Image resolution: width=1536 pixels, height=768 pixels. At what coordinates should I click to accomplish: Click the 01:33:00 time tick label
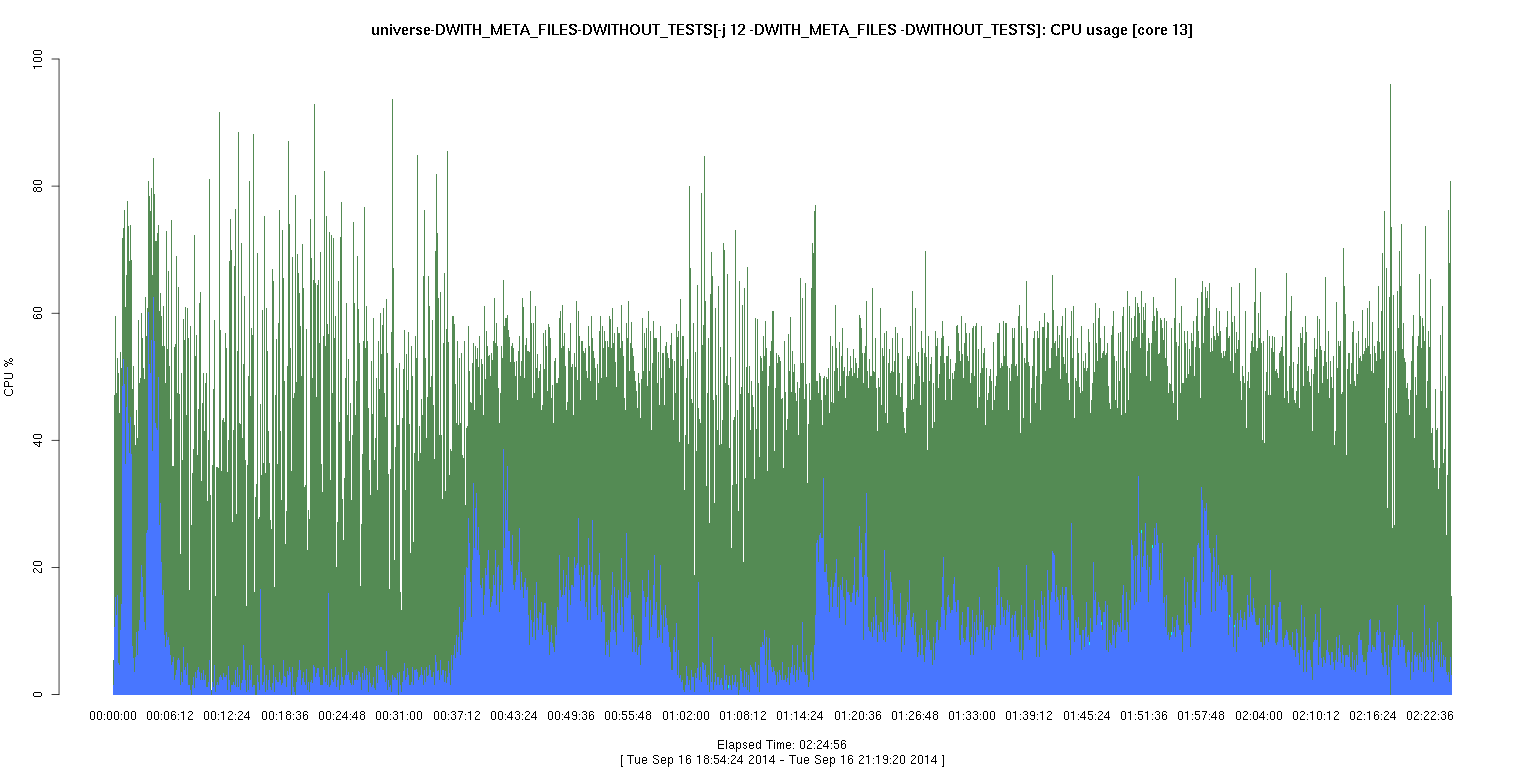pyautogui.click(x=972, y=716)
